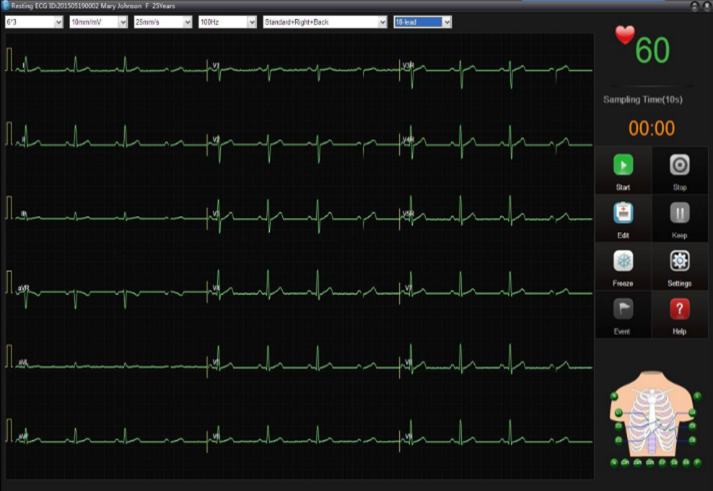The image size is (713, 491).
Task: Click the Stop recording icon
Action: (679, 166)
